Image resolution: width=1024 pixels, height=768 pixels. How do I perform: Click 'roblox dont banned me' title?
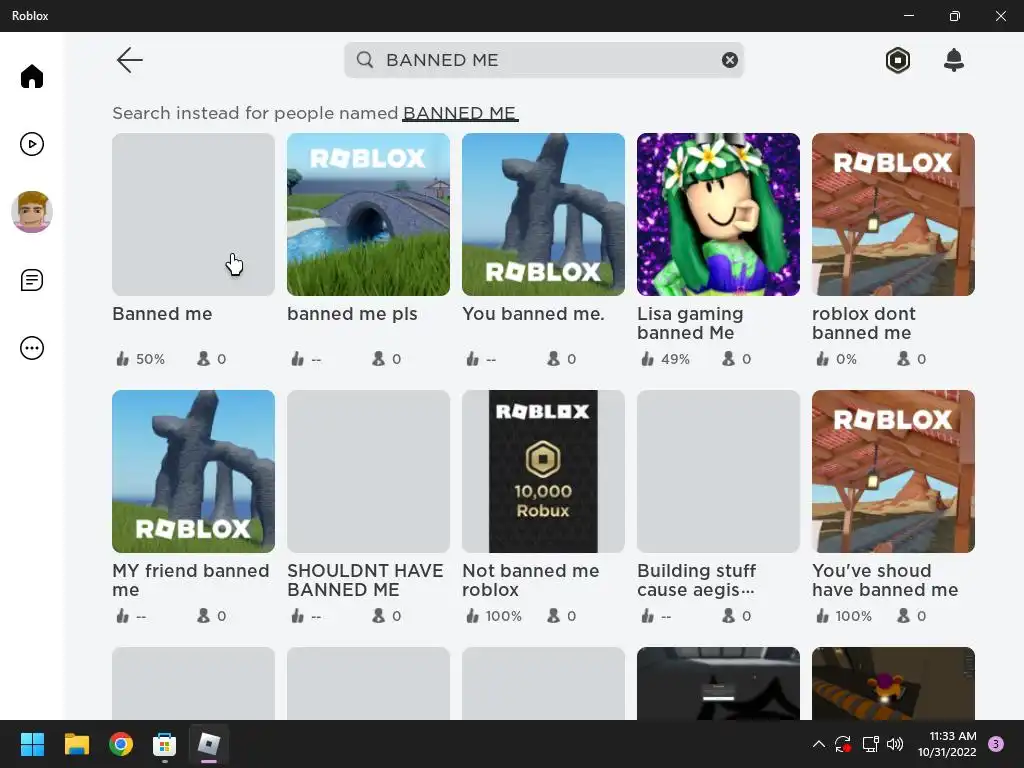[864, 323]
